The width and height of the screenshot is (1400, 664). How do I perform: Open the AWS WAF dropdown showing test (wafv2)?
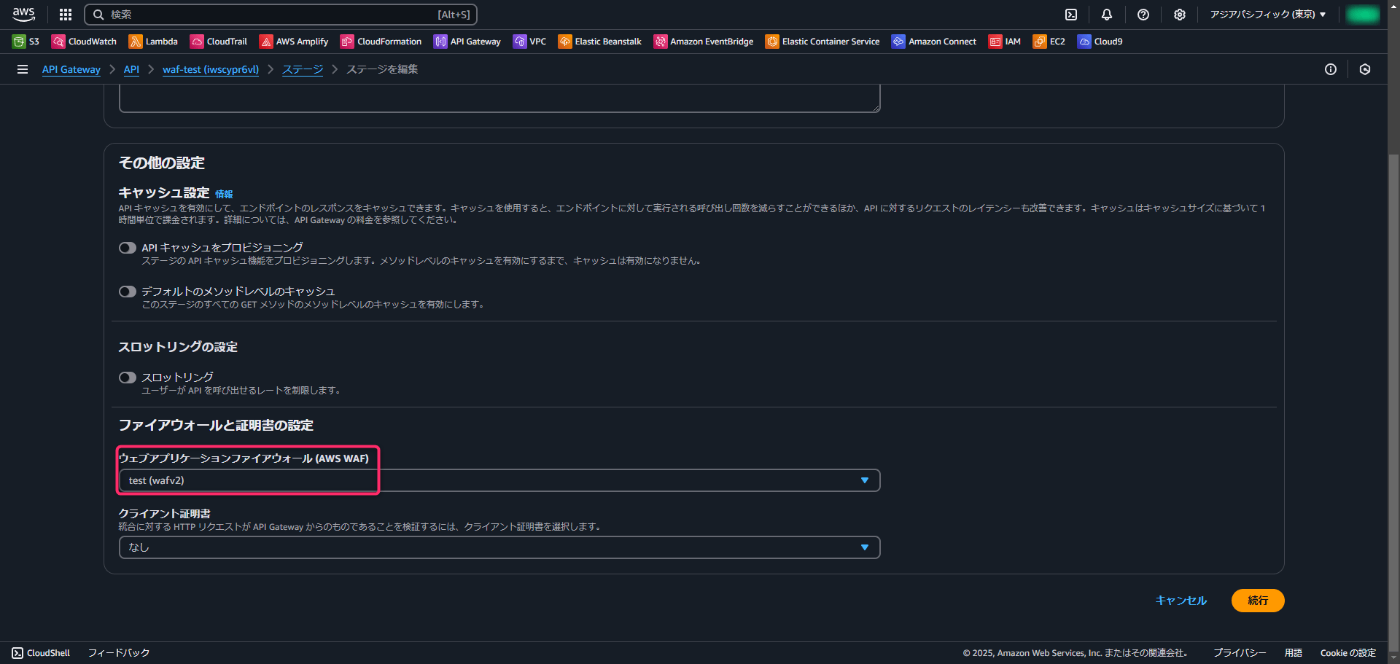pyautogui.click(x=499, y=480)
